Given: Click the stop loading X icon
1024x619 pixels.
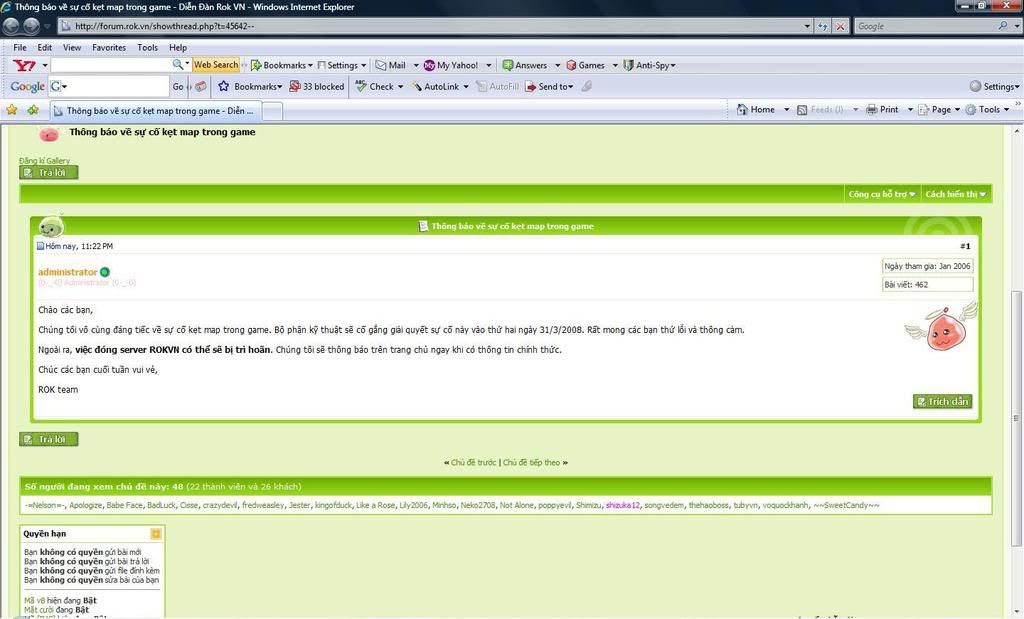Looking at the screenshot, I should tap(840, 26).
